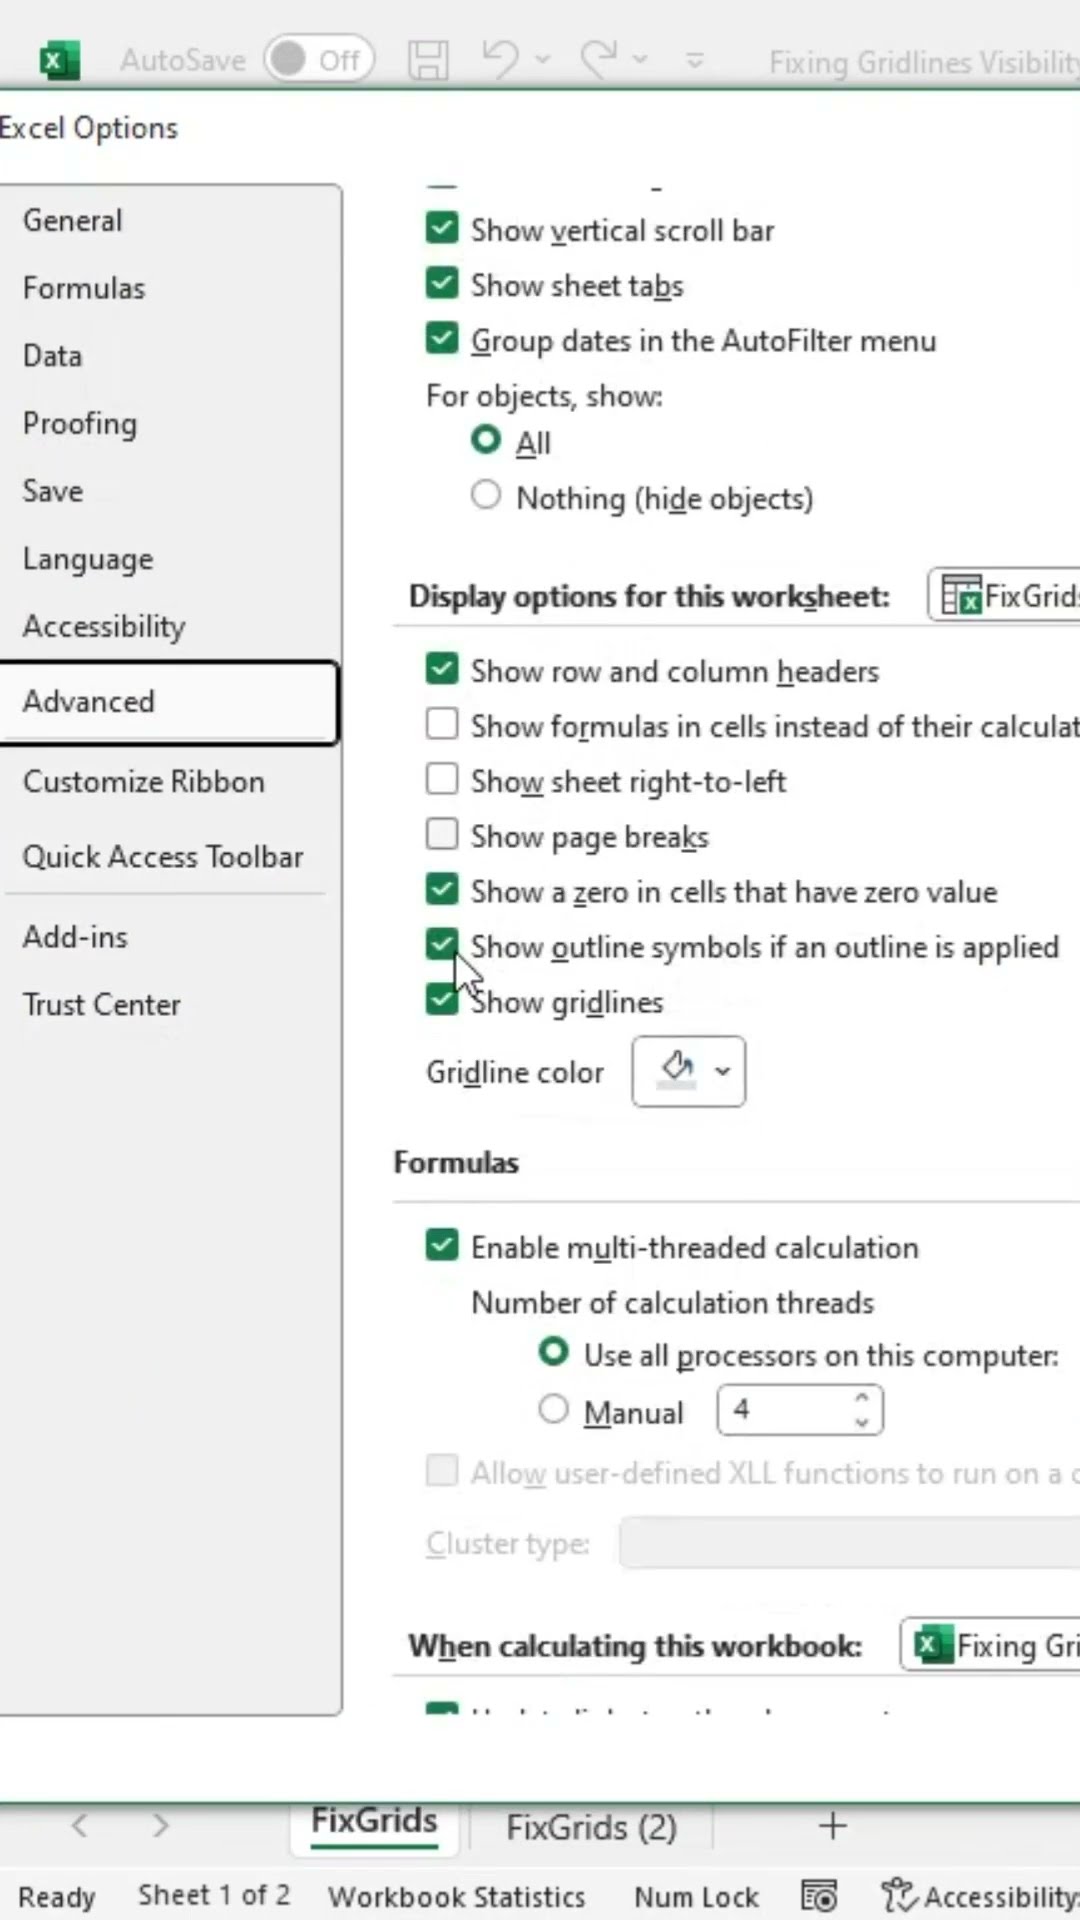
Task: Click the Undo arrow icon
Action: click(x=500, y=59)
